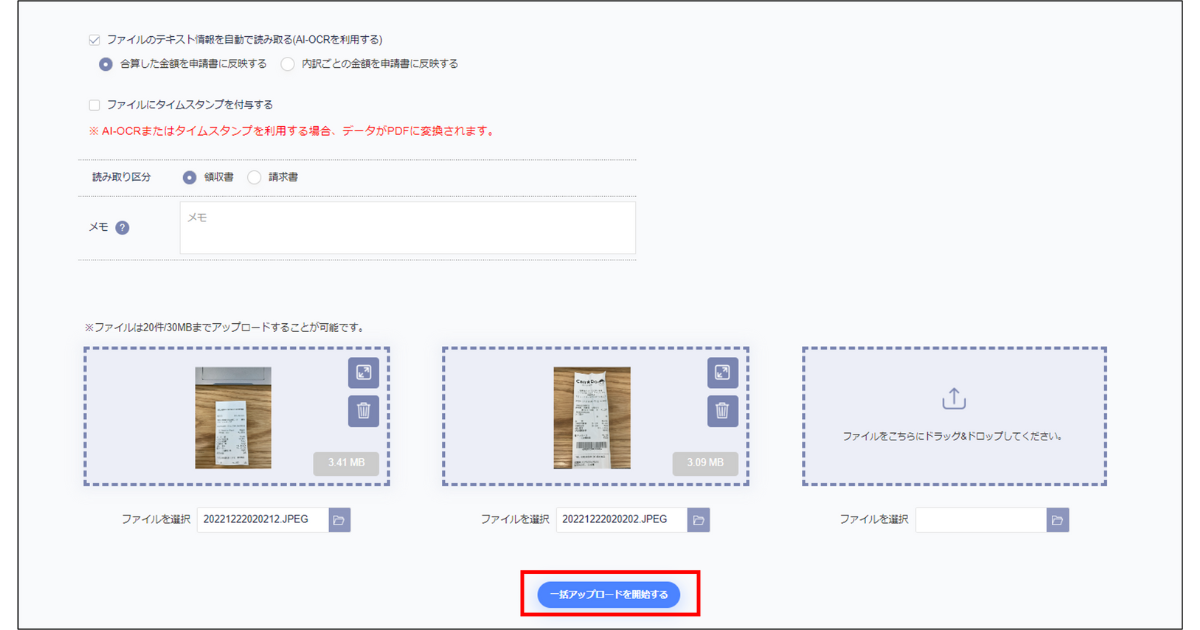The width and height of the screenshot is (1200, 630).
Task: Delete the second uploaded receipt file
Action: [x=722, y=411]
